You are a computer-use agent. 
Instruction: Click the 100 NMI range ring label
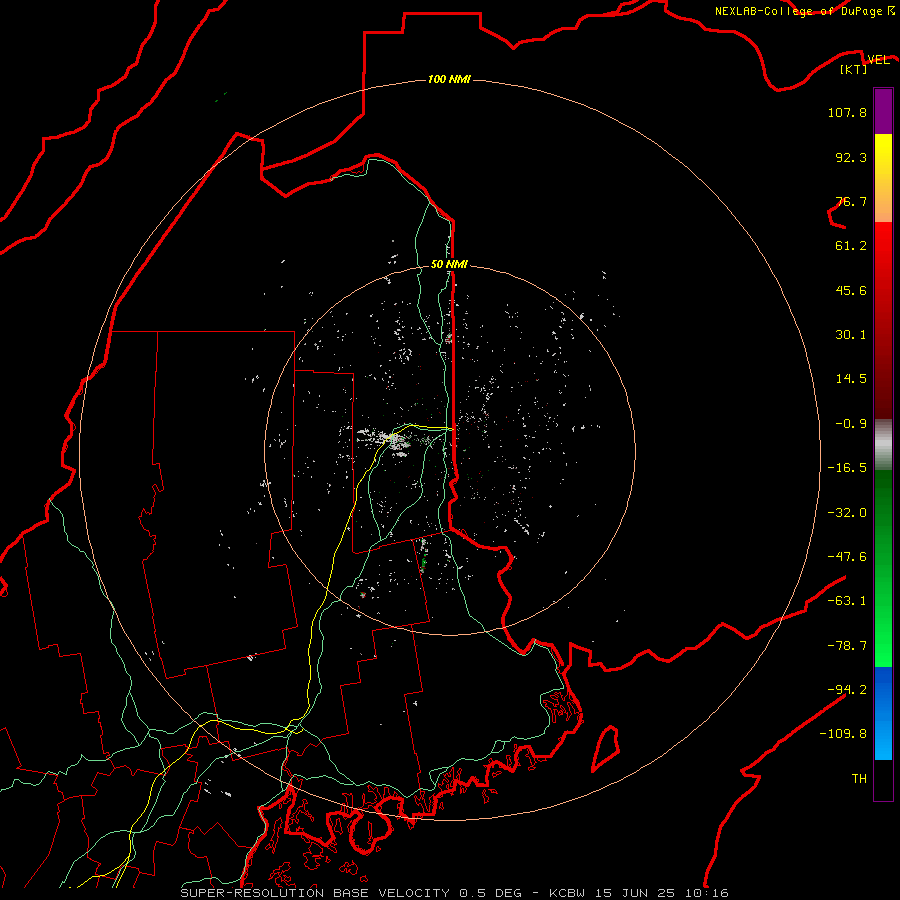(x=449, y=79)
